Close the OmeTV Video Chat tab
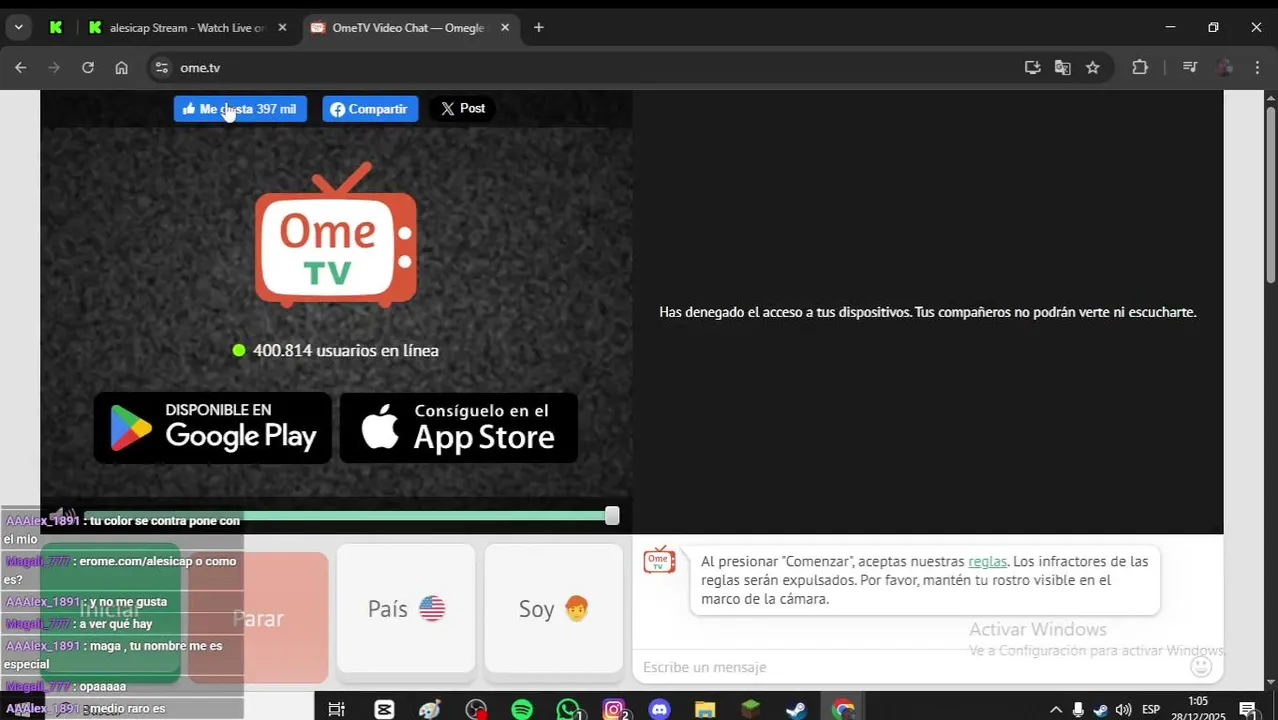The height and width of the screenshot is (720, 1278). (x=505, y=28)
